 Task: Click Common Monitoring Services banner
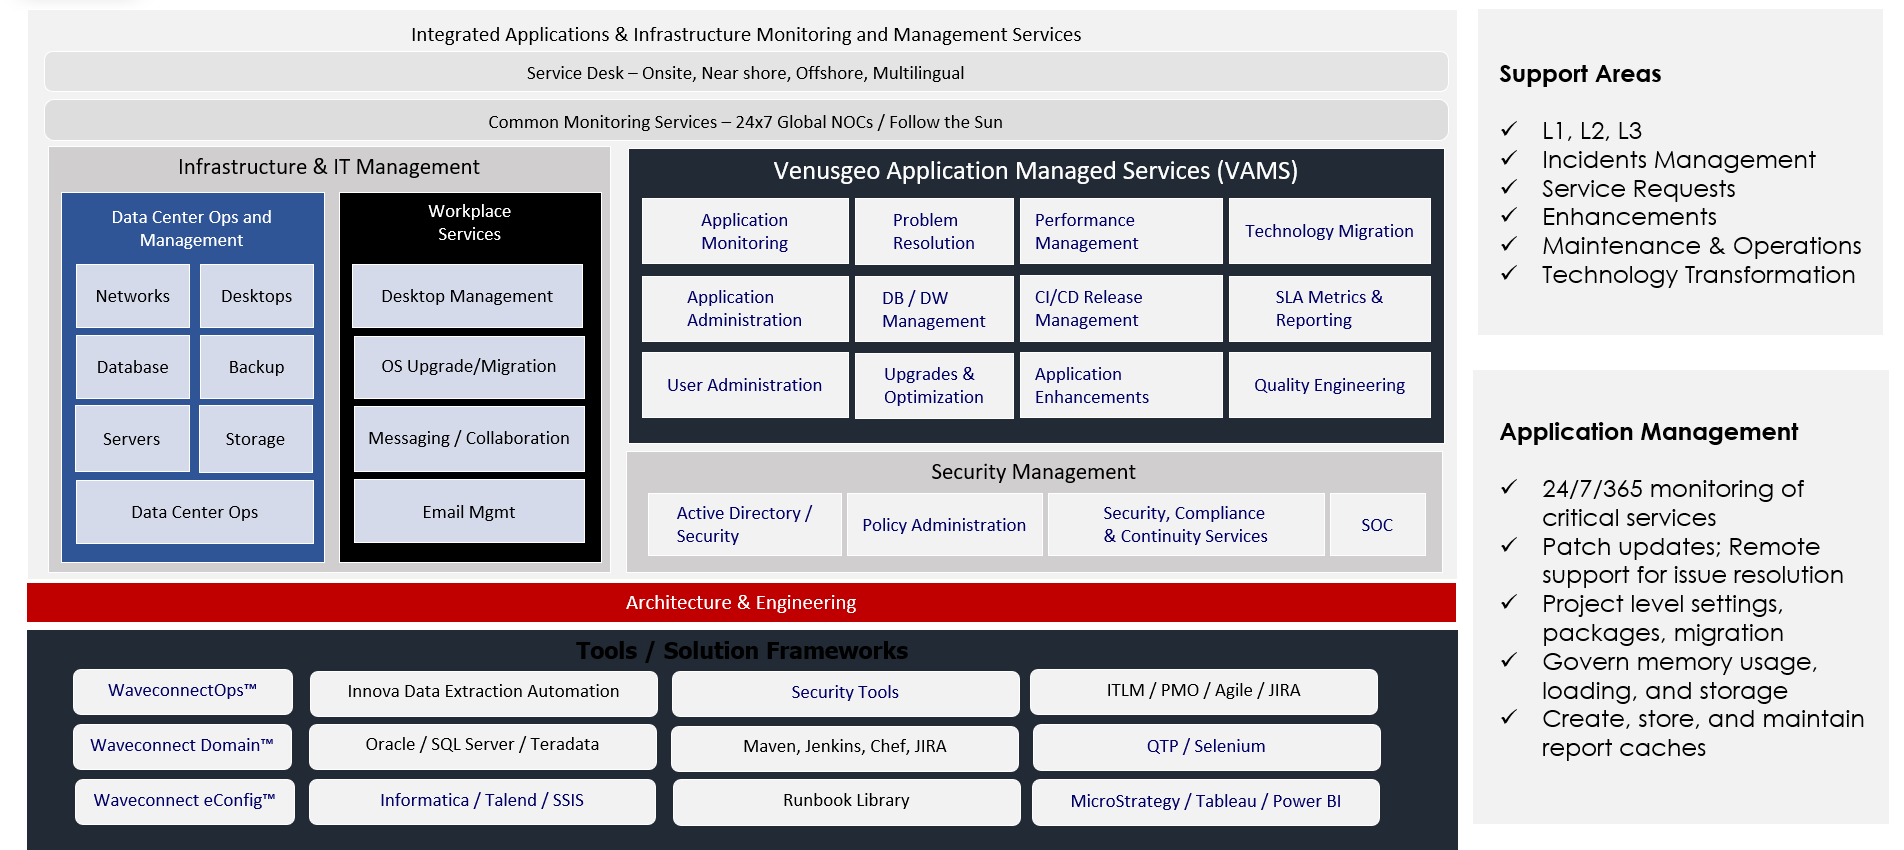click(746, 121)
